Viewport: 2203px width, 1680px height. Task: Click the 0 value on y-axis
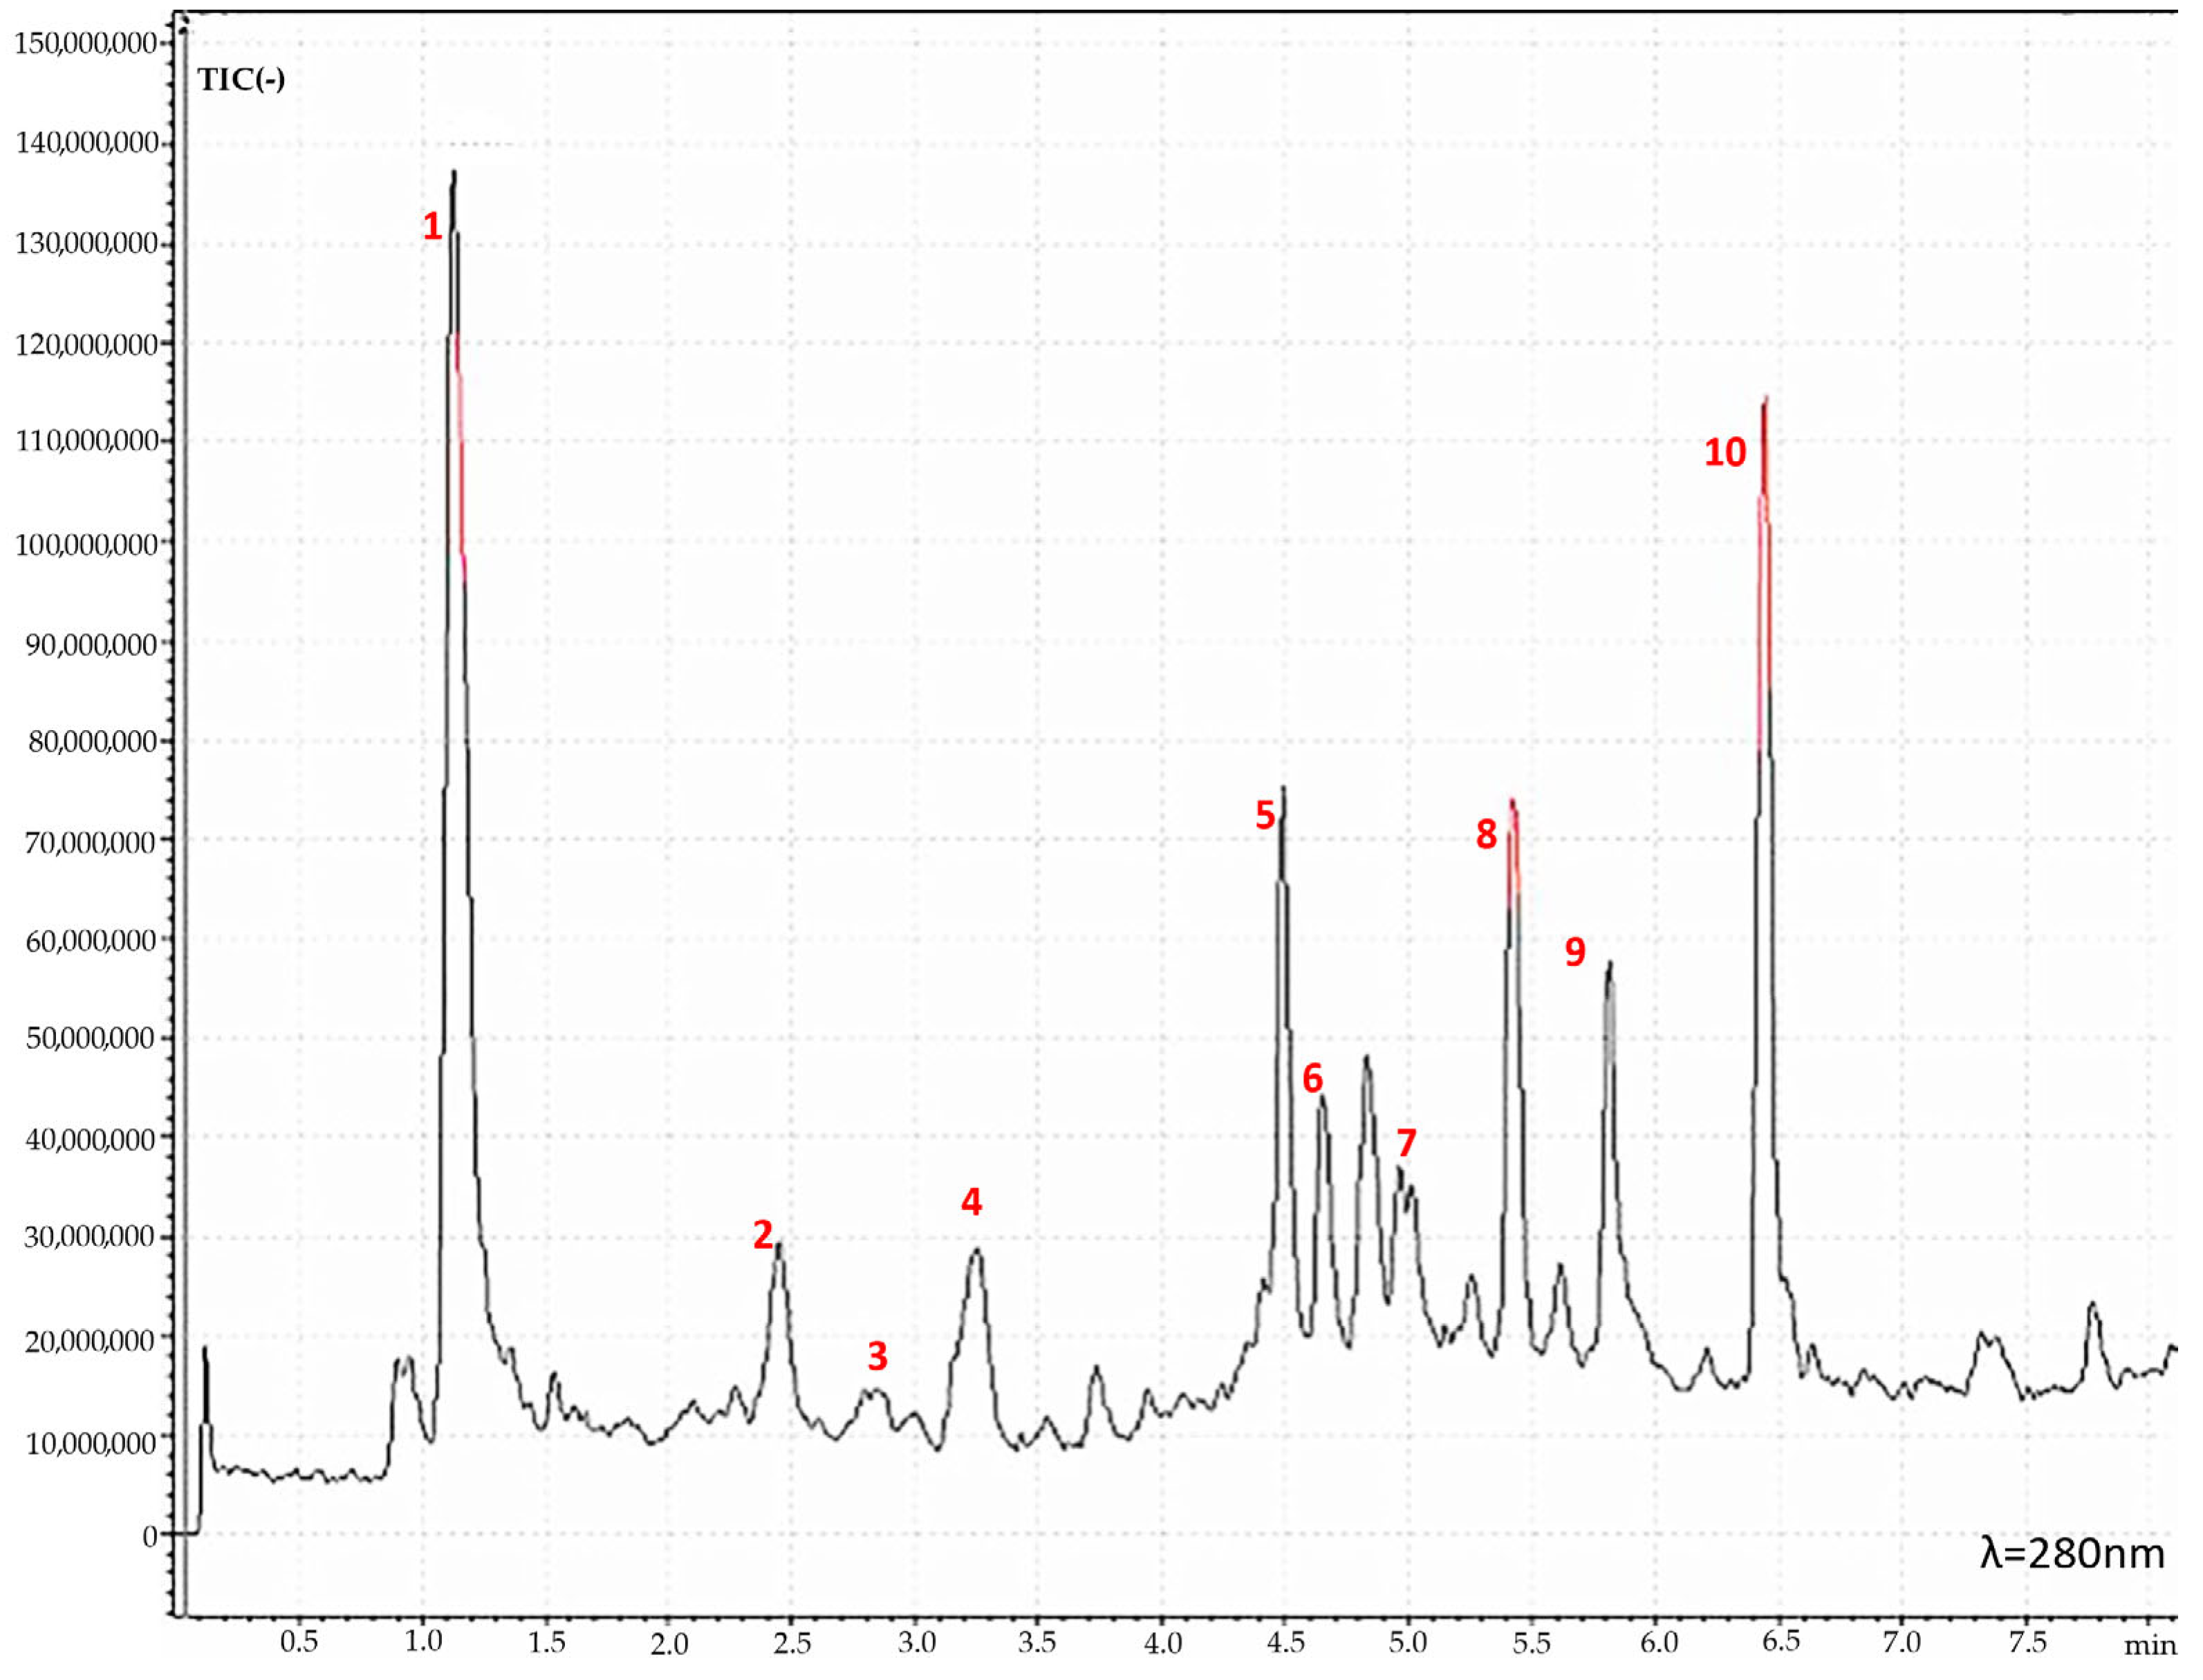coord(150,1536)
